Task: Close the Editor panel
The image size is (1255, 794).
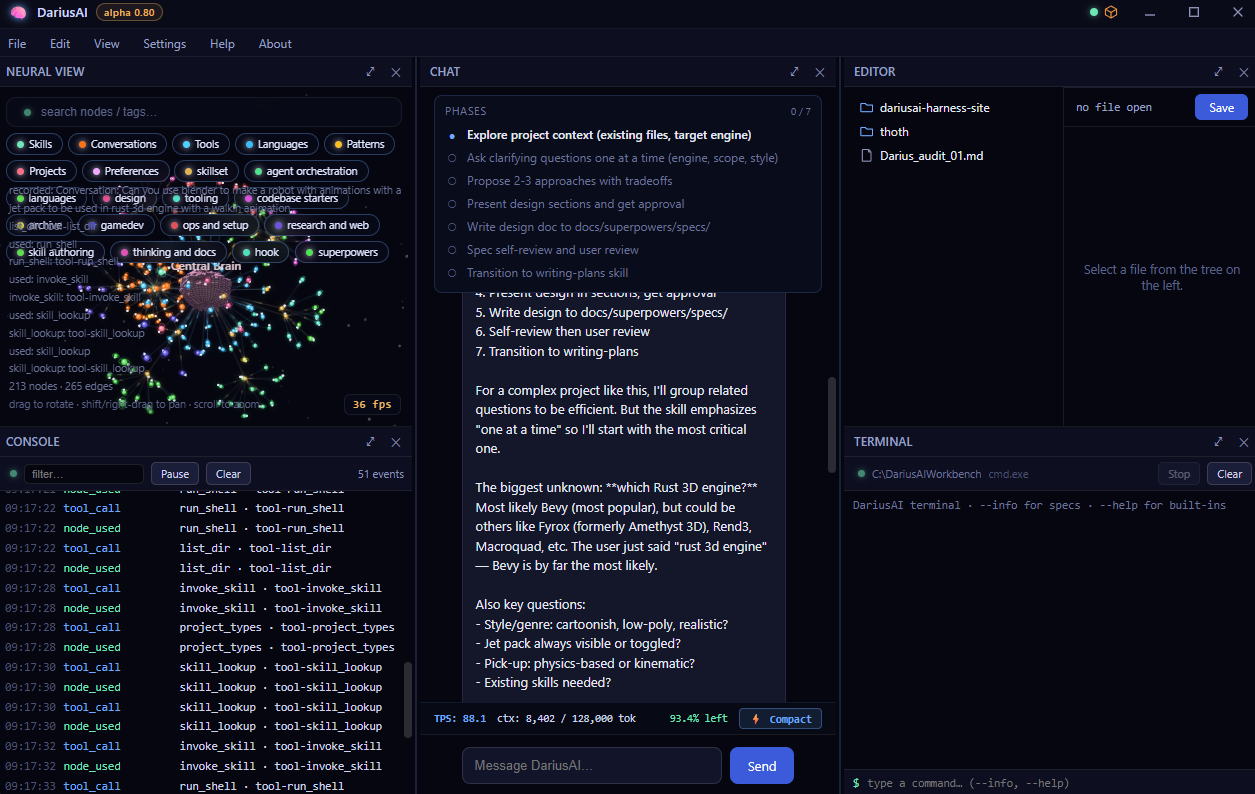Action: pos(1244,72)
